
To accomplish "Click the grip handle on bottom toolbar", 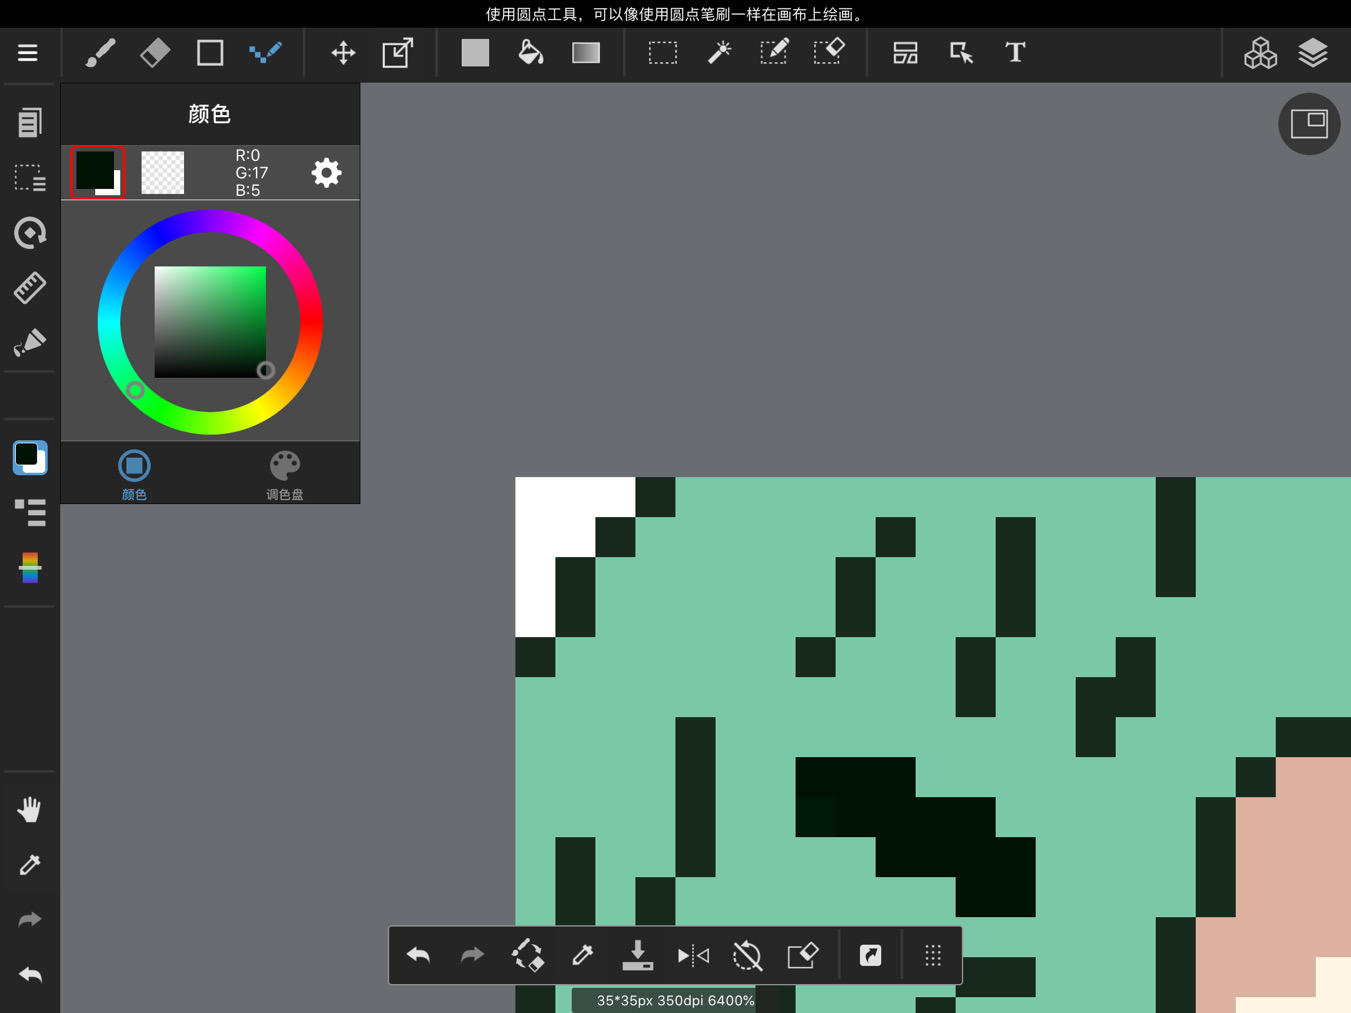I will 933,956.
